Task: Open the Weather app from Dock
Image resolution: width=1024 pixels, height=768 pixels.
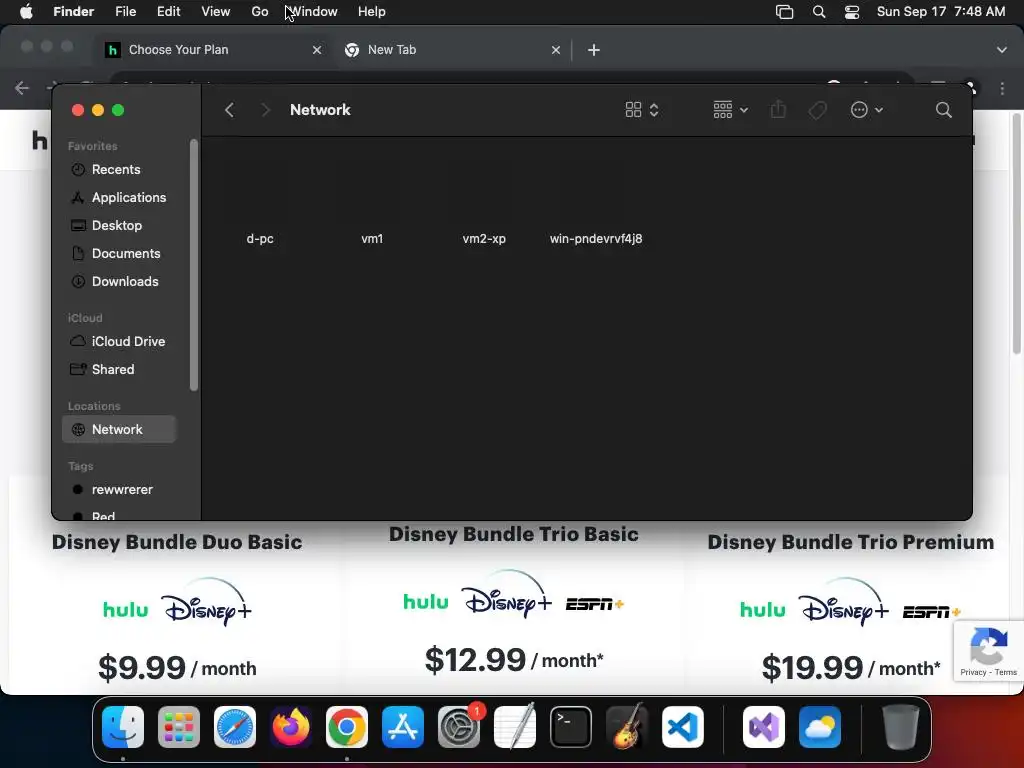Action: coord(820,727)
